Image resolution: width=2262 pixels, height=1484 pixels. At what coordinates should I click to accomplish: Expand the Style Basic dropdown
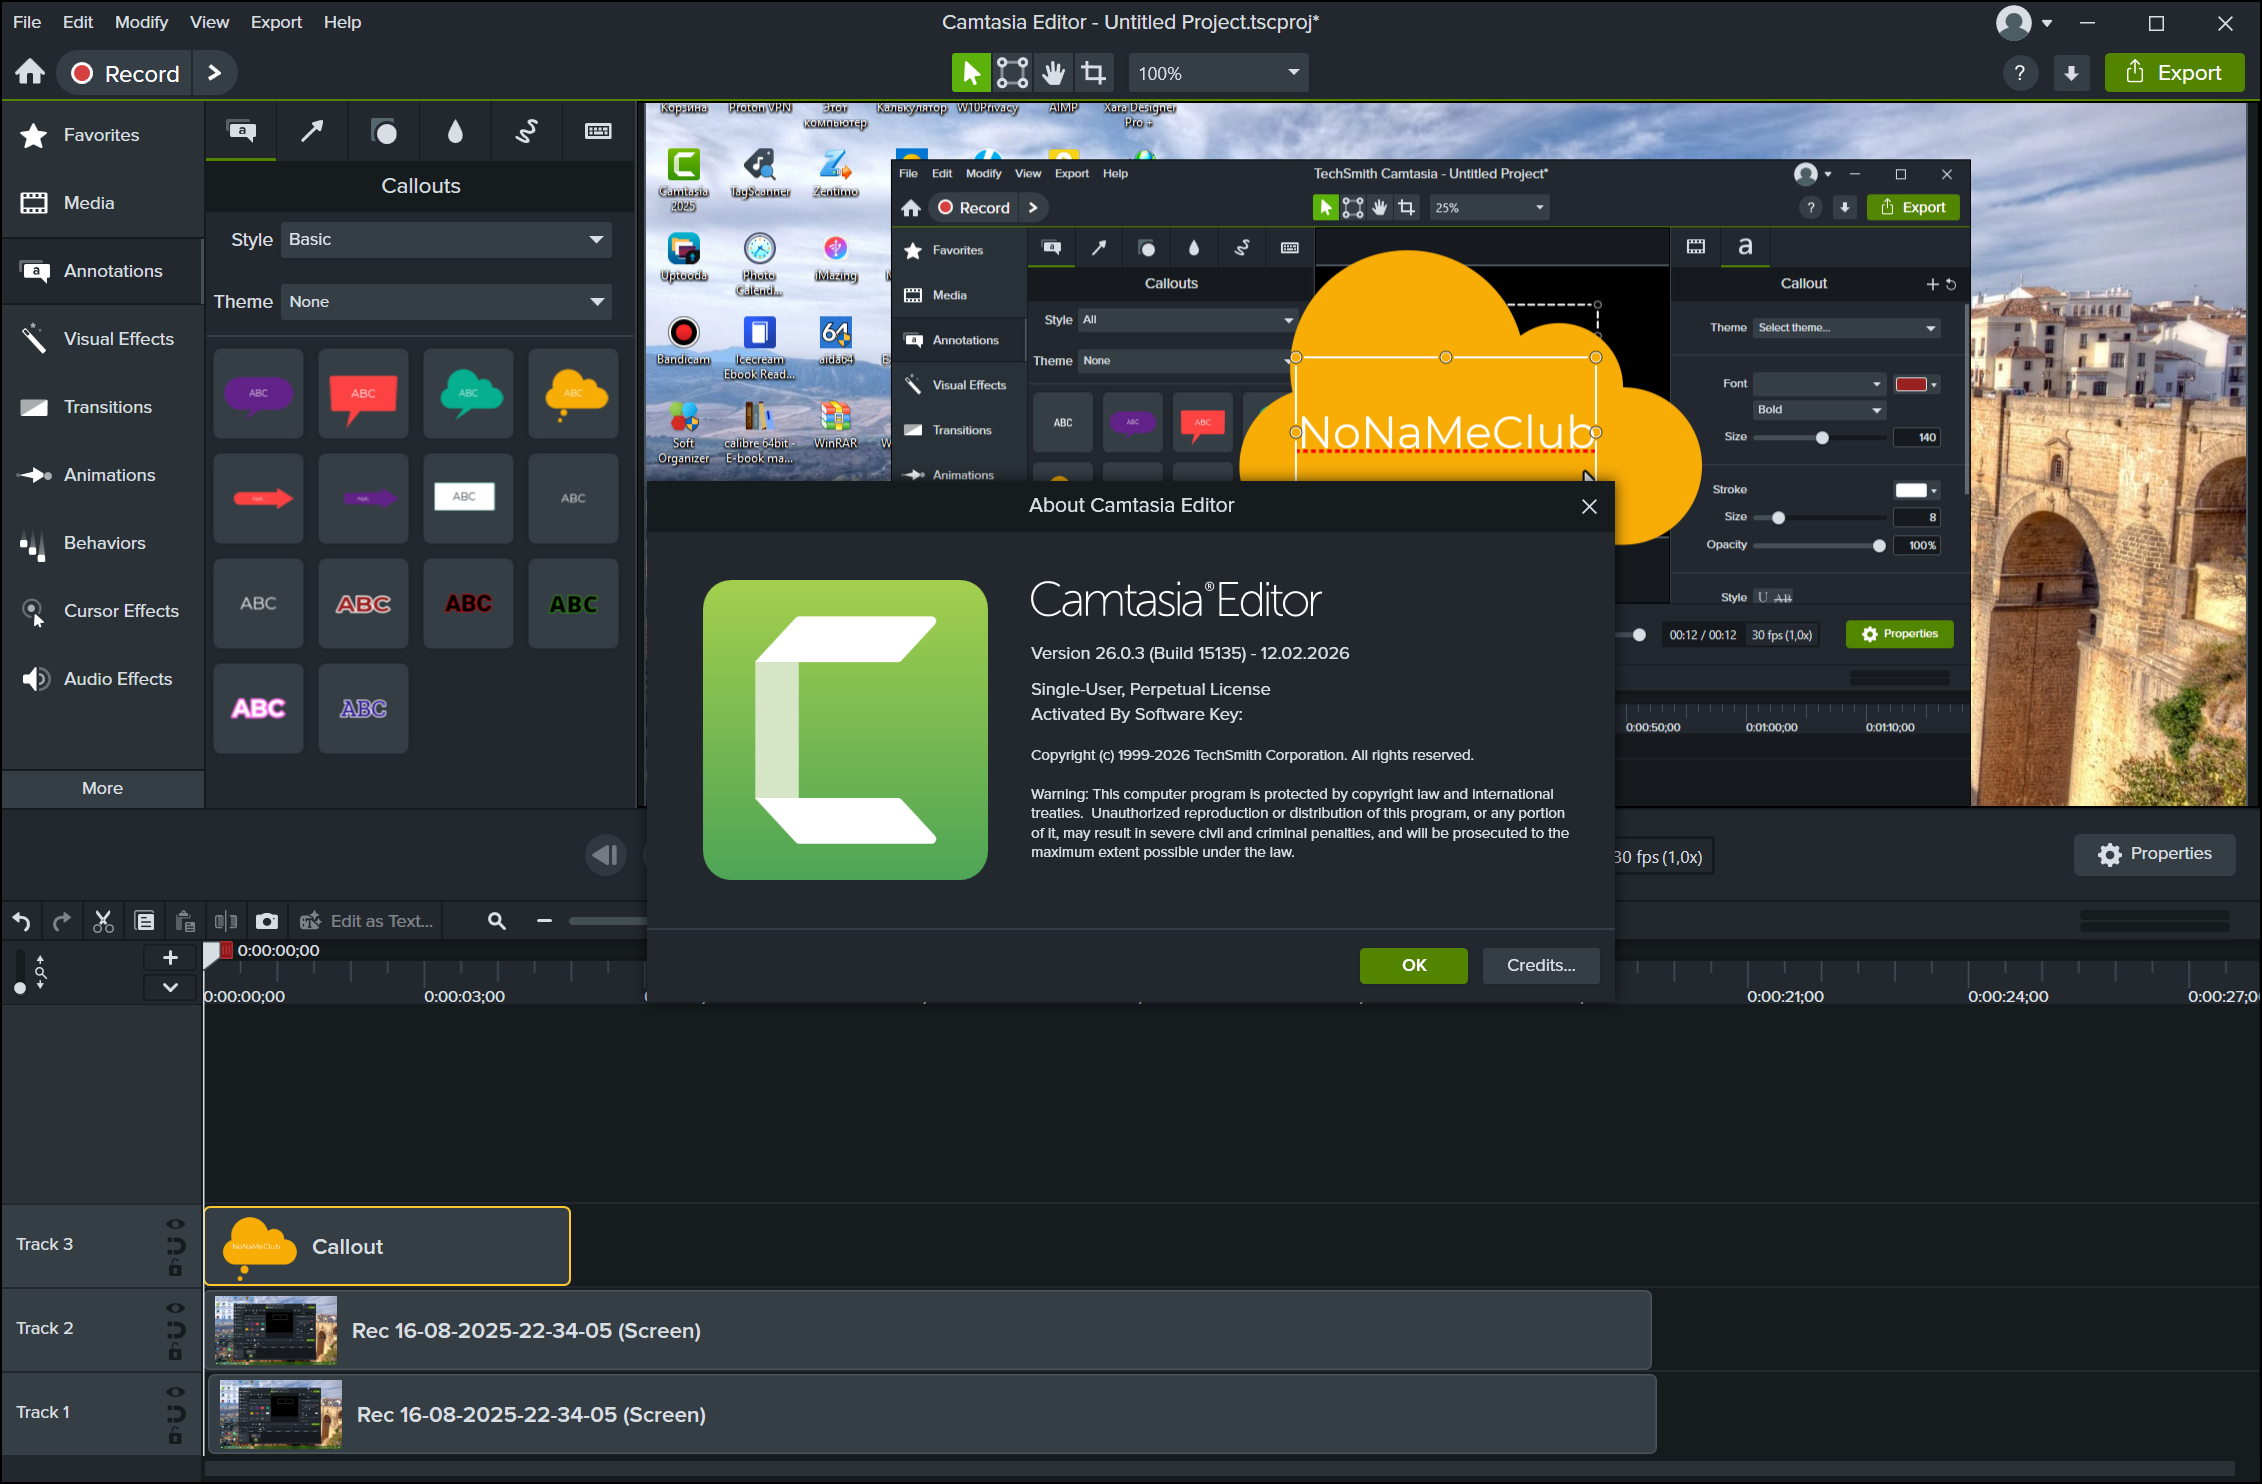click(446, 240)
